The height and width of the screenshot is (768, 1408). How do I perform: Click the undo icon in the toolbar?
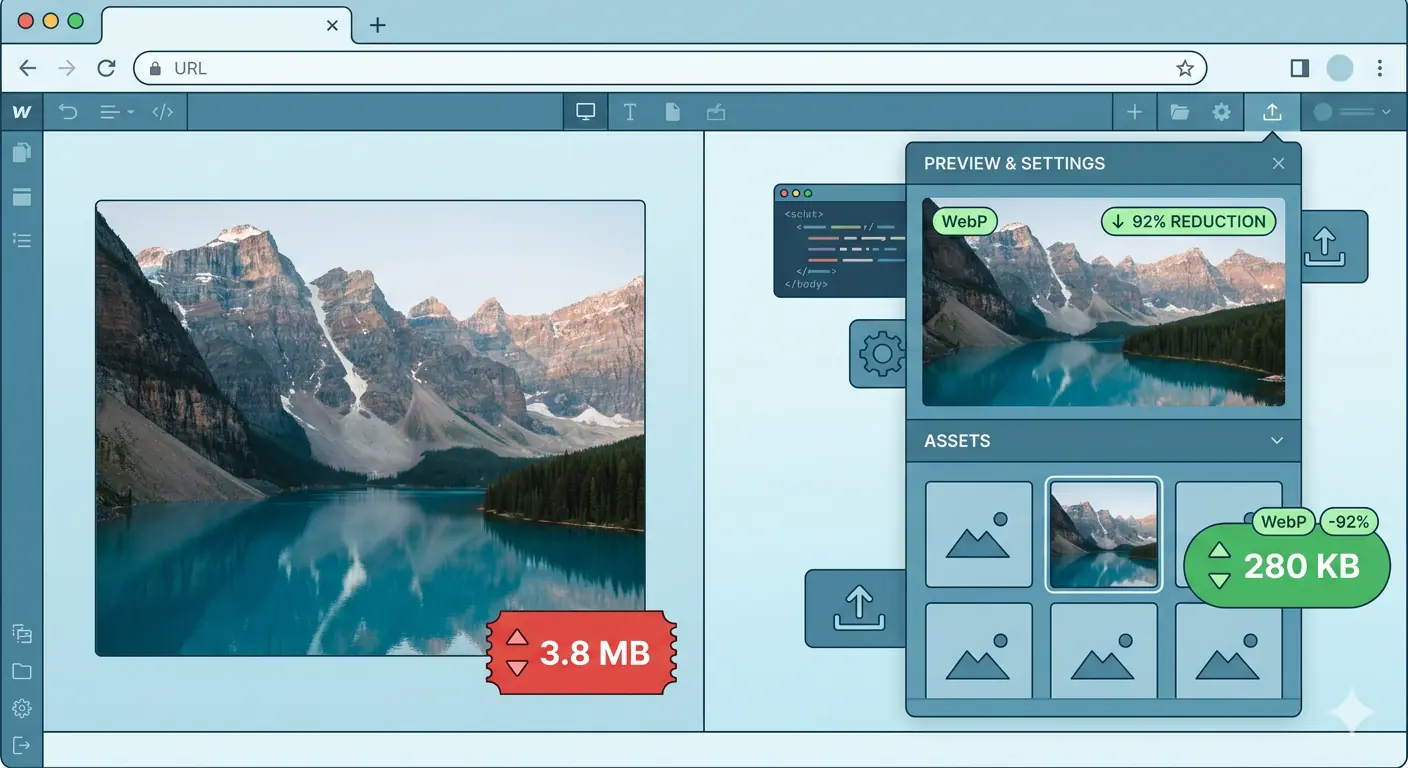[x=68, y=112]
